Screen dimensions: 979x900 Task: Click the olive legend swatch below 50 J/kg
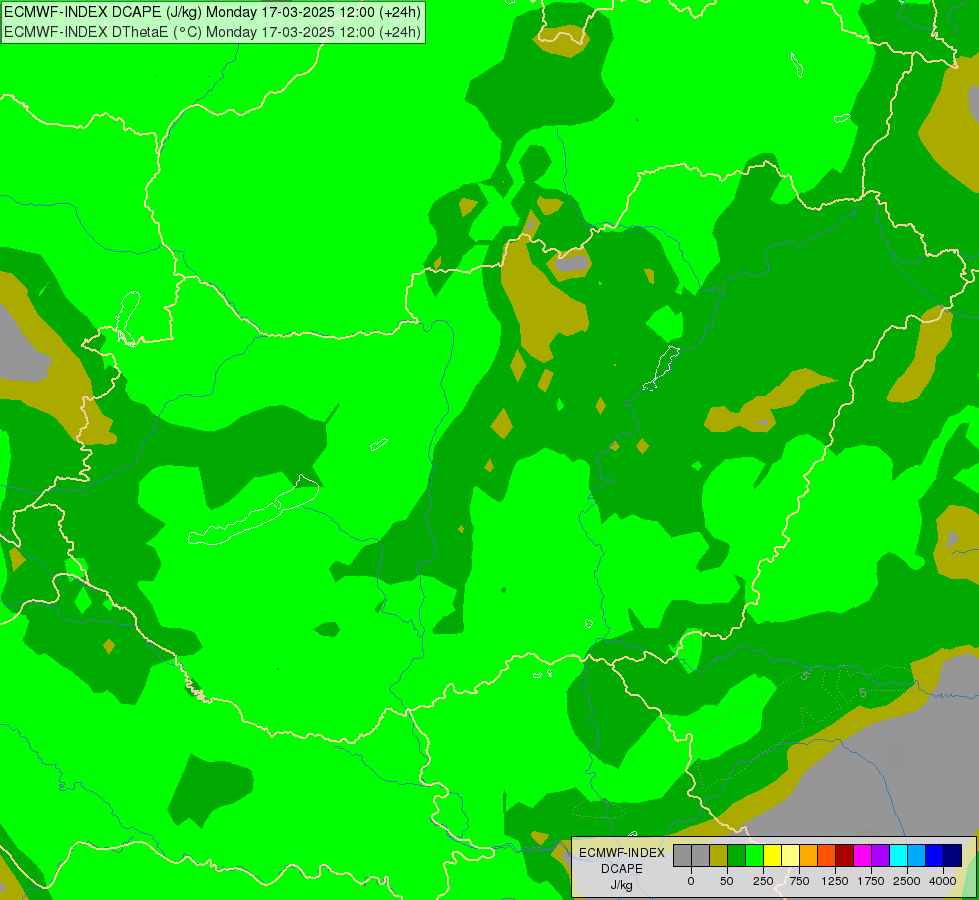tap(719, 855)
